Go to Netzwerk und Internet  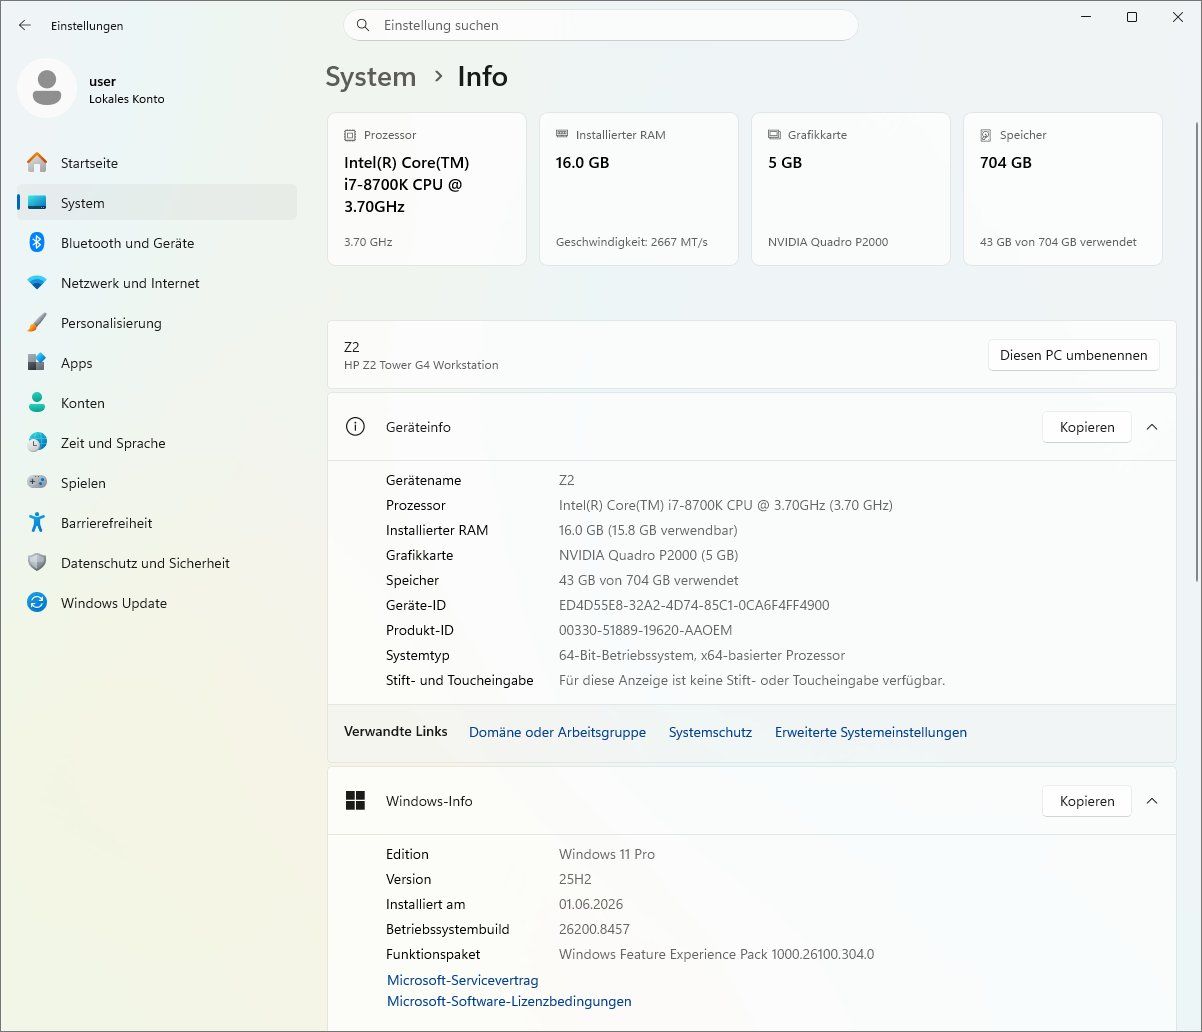coord(157,283)
